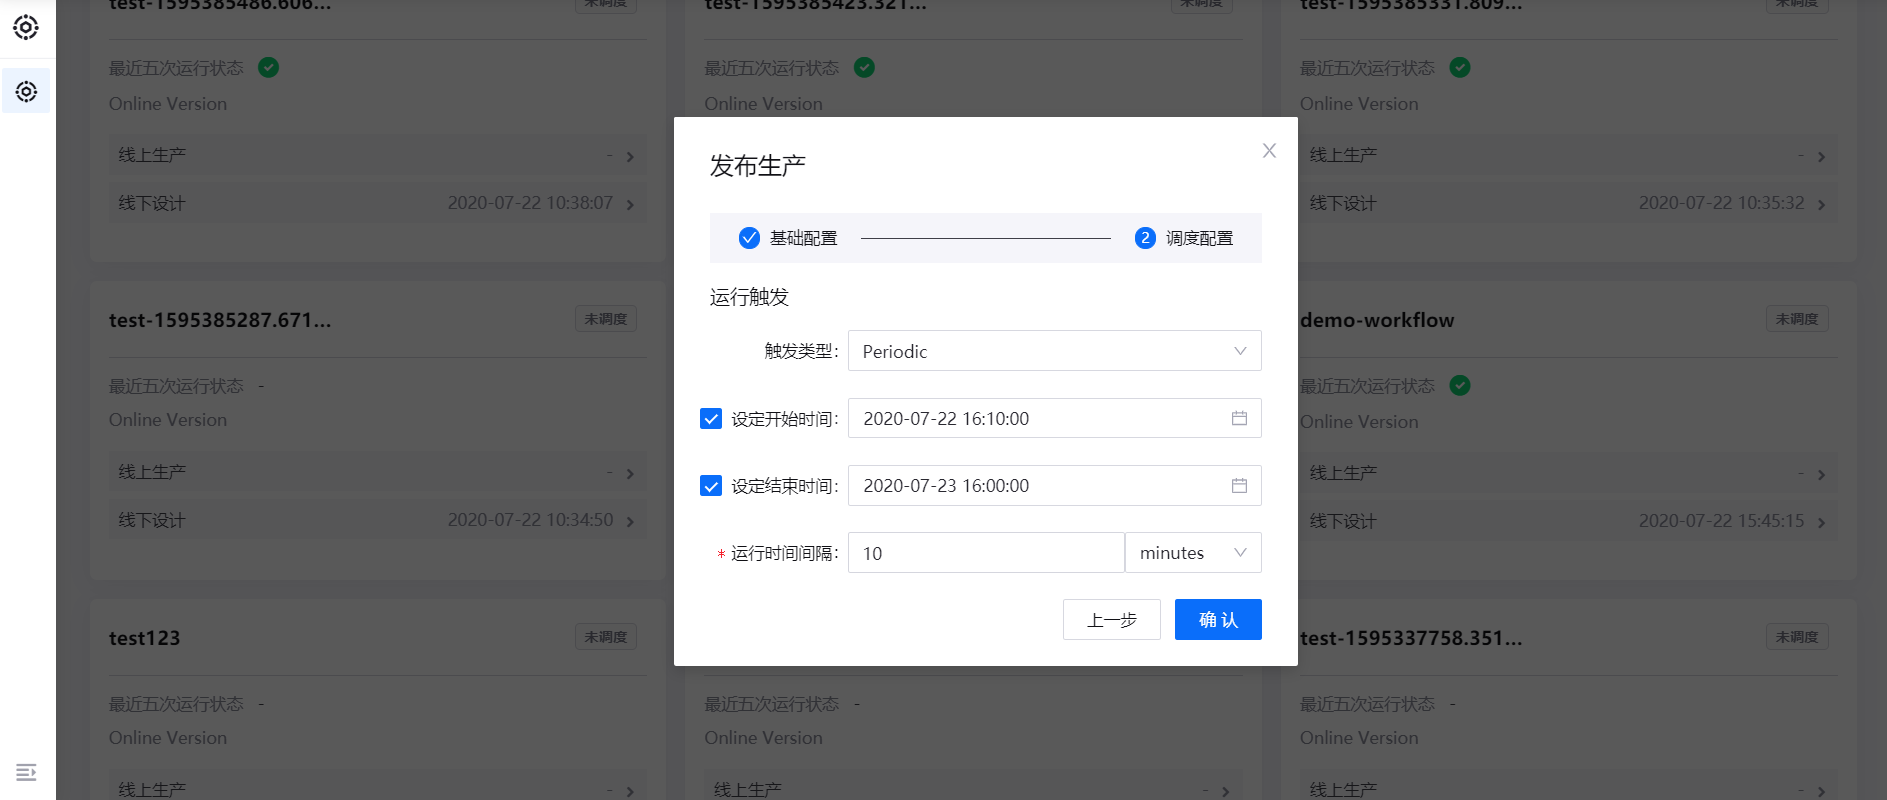
Task: Close the 发布生产 dialog
Action: (1269, 151)
